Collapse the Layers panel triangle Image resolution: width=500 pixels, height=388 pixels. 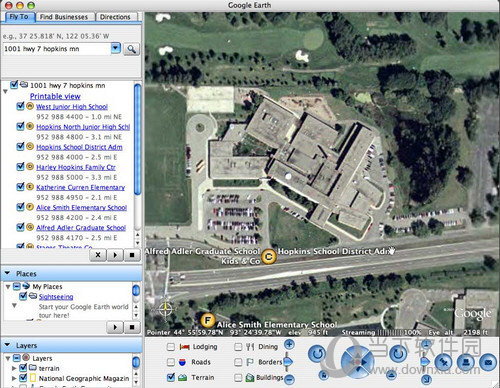[x=7, y=345]
